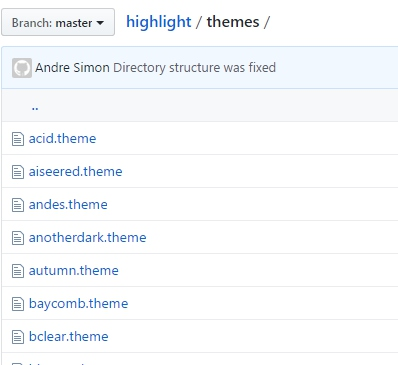Click the file icon beside bclear.theme
Image resolution: width=398 pixels, height=365 pixels.
tap(18, 337)
